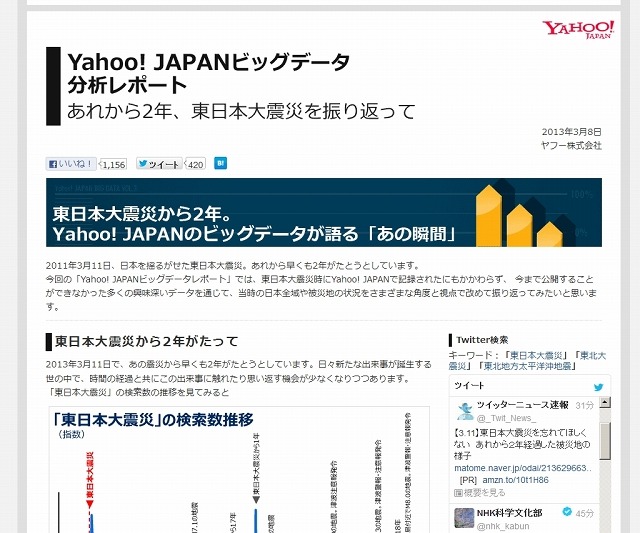Open the 東北地方太平洋沖地震 keyword link
Viewport: 640px width, 533px height.
coord(528,366)
